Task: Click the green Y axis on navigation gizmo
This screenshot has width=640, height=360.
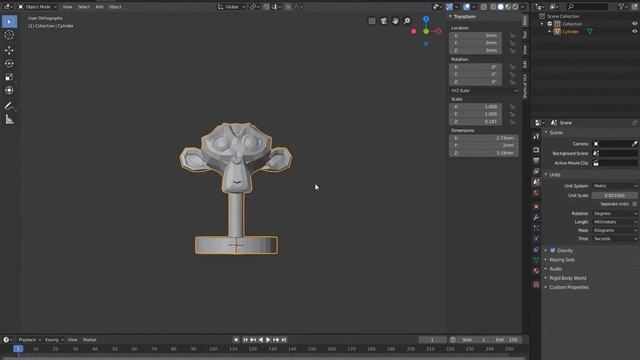Action: tap(426, 31)
